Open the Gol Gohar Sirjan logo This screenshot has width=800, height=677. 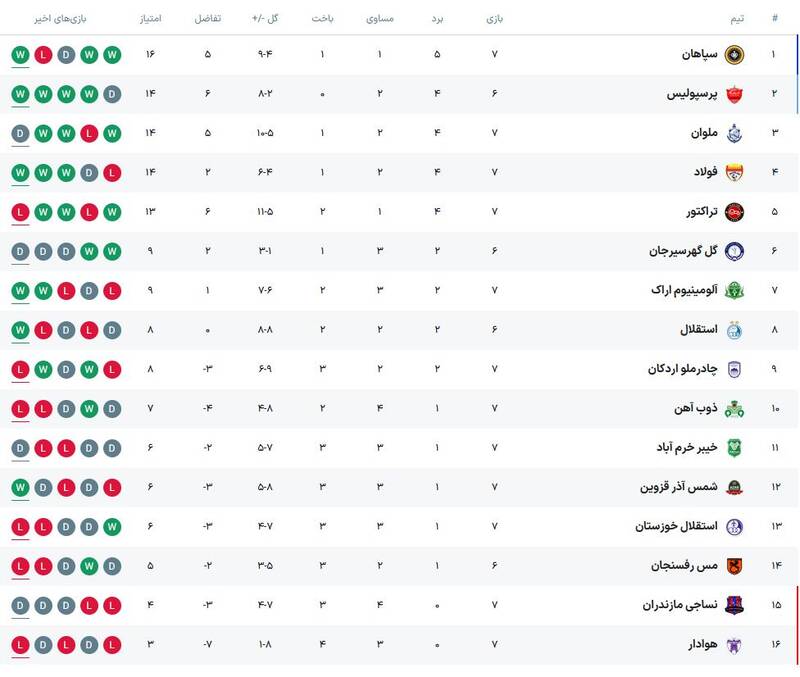734,251
